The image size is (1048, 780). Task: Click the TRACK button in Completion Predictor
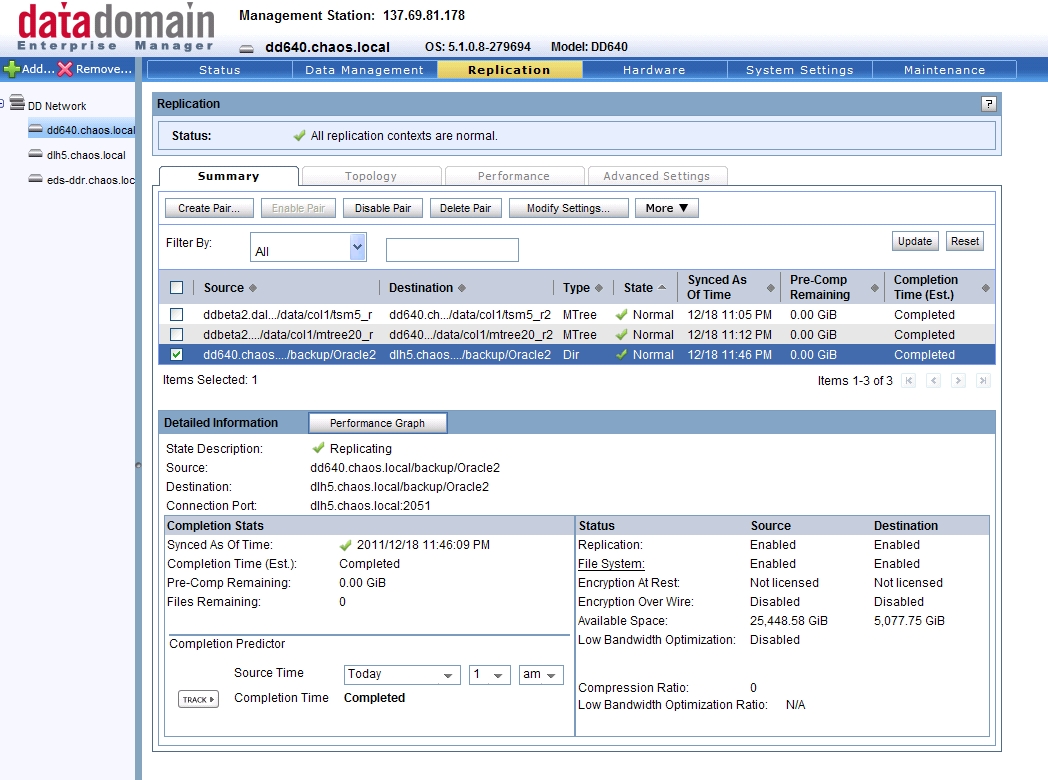(198, 699)
